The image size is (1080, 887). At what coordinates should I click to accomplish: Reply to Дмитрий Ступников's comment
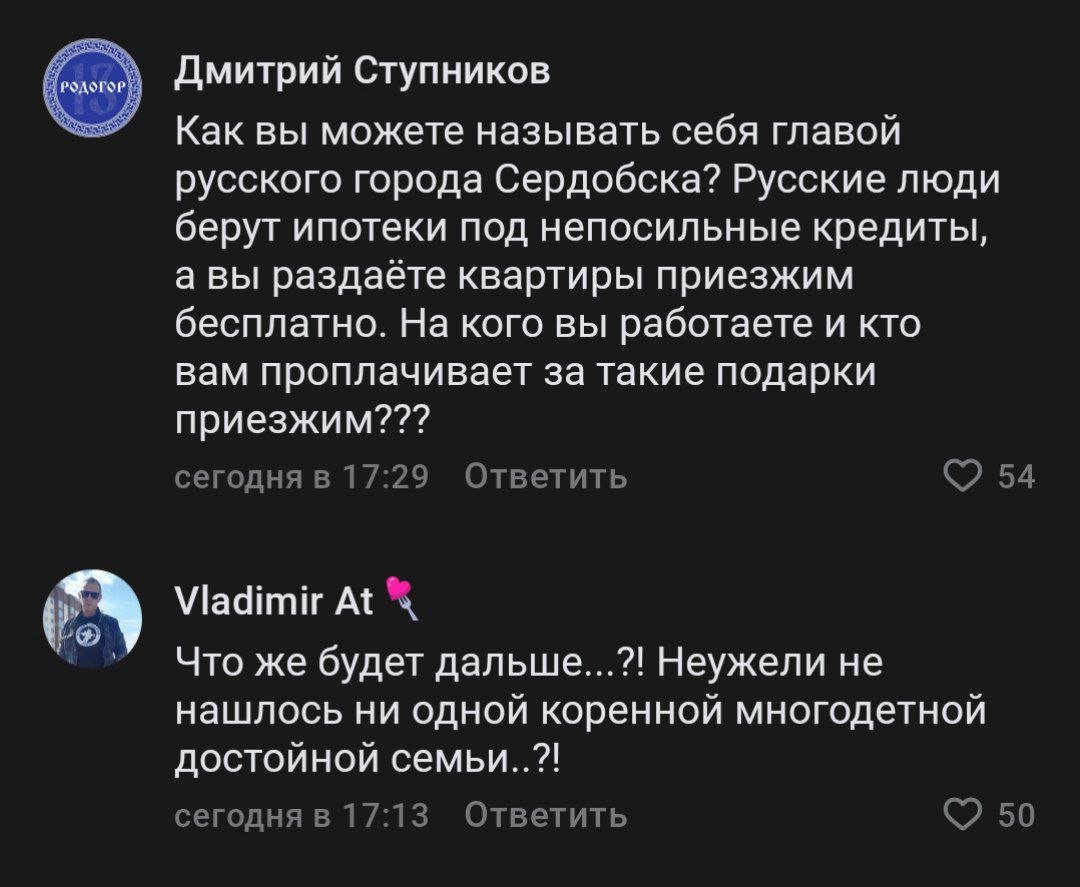tap(546, 477)
